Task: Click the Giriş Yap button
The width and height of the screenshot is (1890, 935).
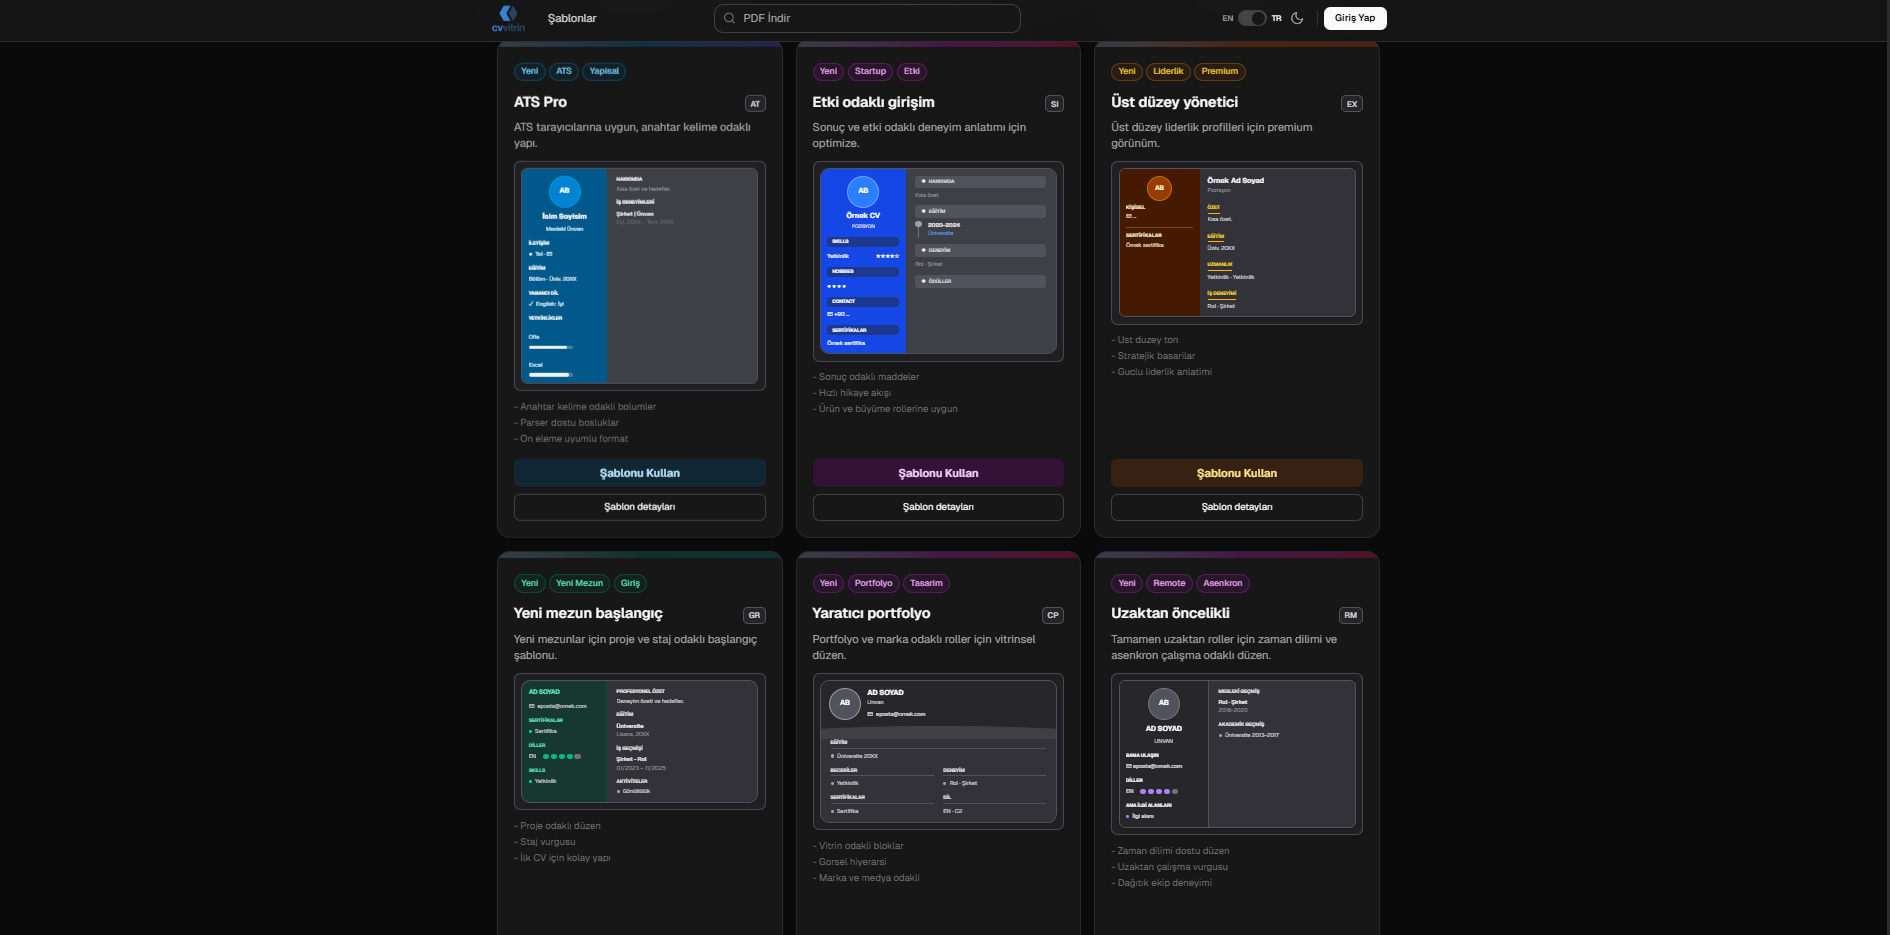Action: pos(1354,18)
